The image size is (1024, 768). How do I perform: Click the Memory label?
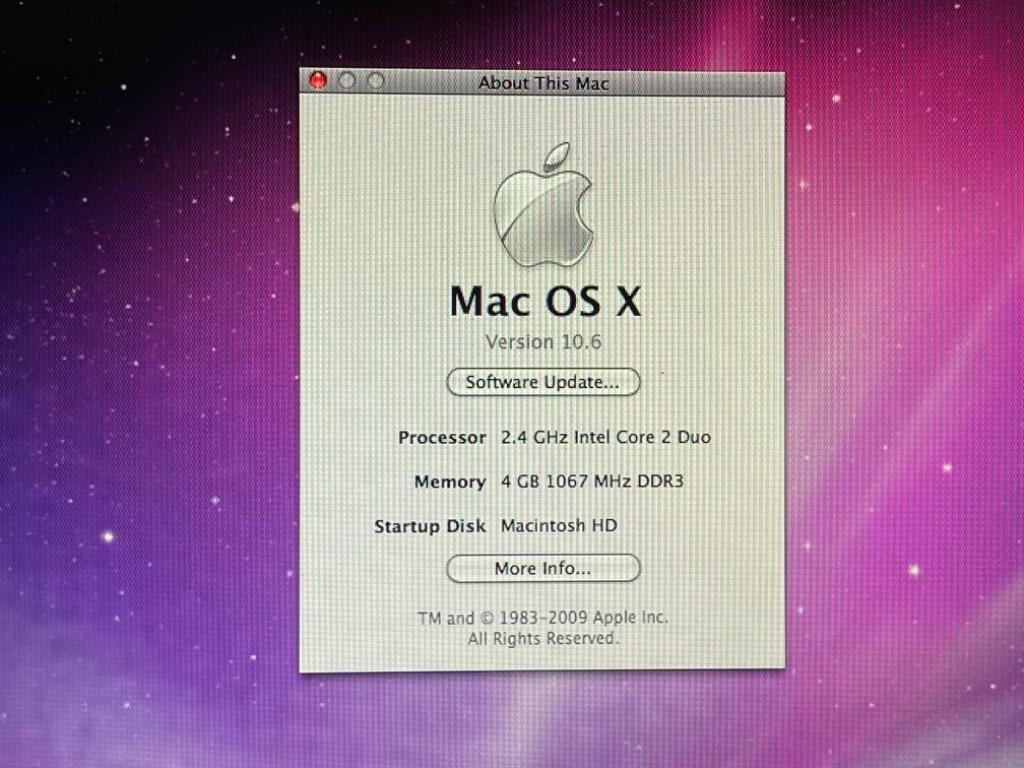450,482
